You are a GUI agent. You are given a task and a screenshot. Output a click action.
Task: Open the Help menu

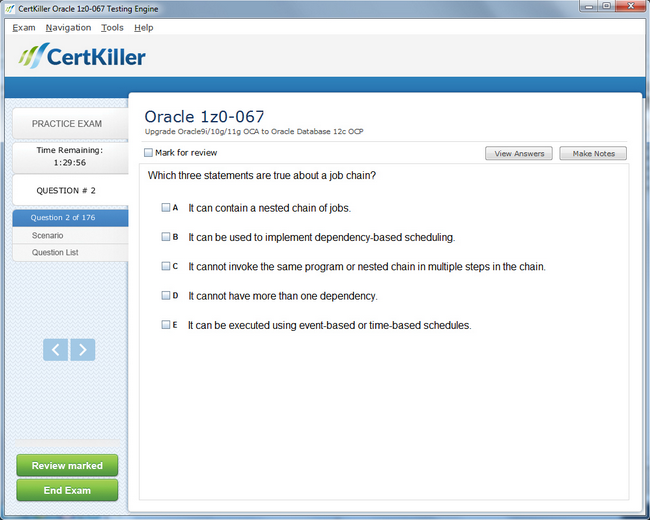pos(143,28)
